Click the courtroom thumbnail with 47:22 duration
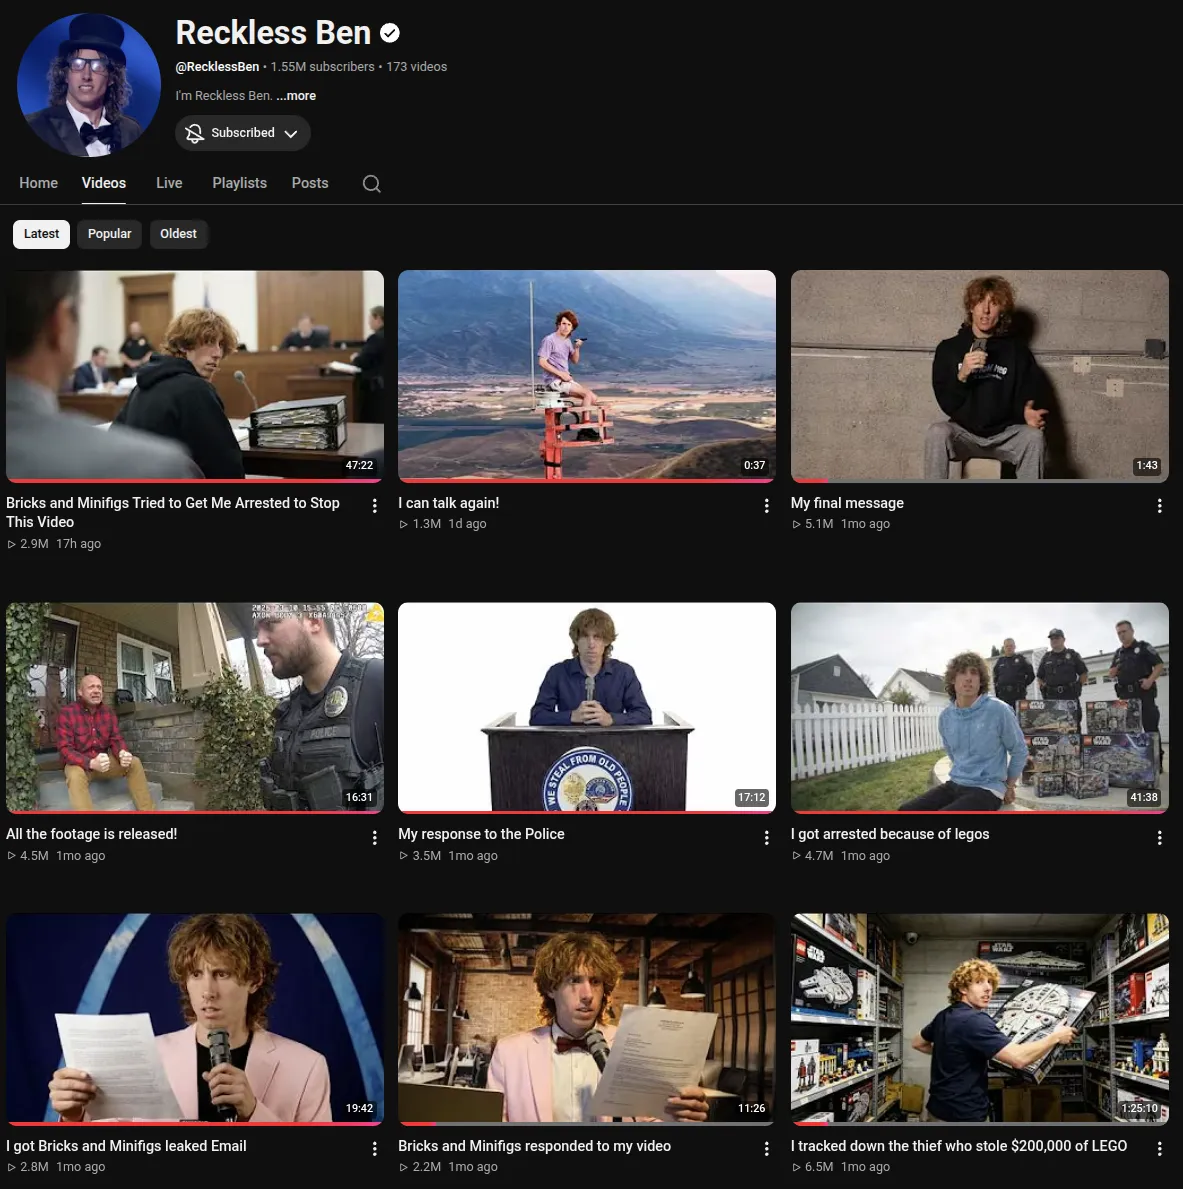 pyautogui.click(x=195, y=375)
